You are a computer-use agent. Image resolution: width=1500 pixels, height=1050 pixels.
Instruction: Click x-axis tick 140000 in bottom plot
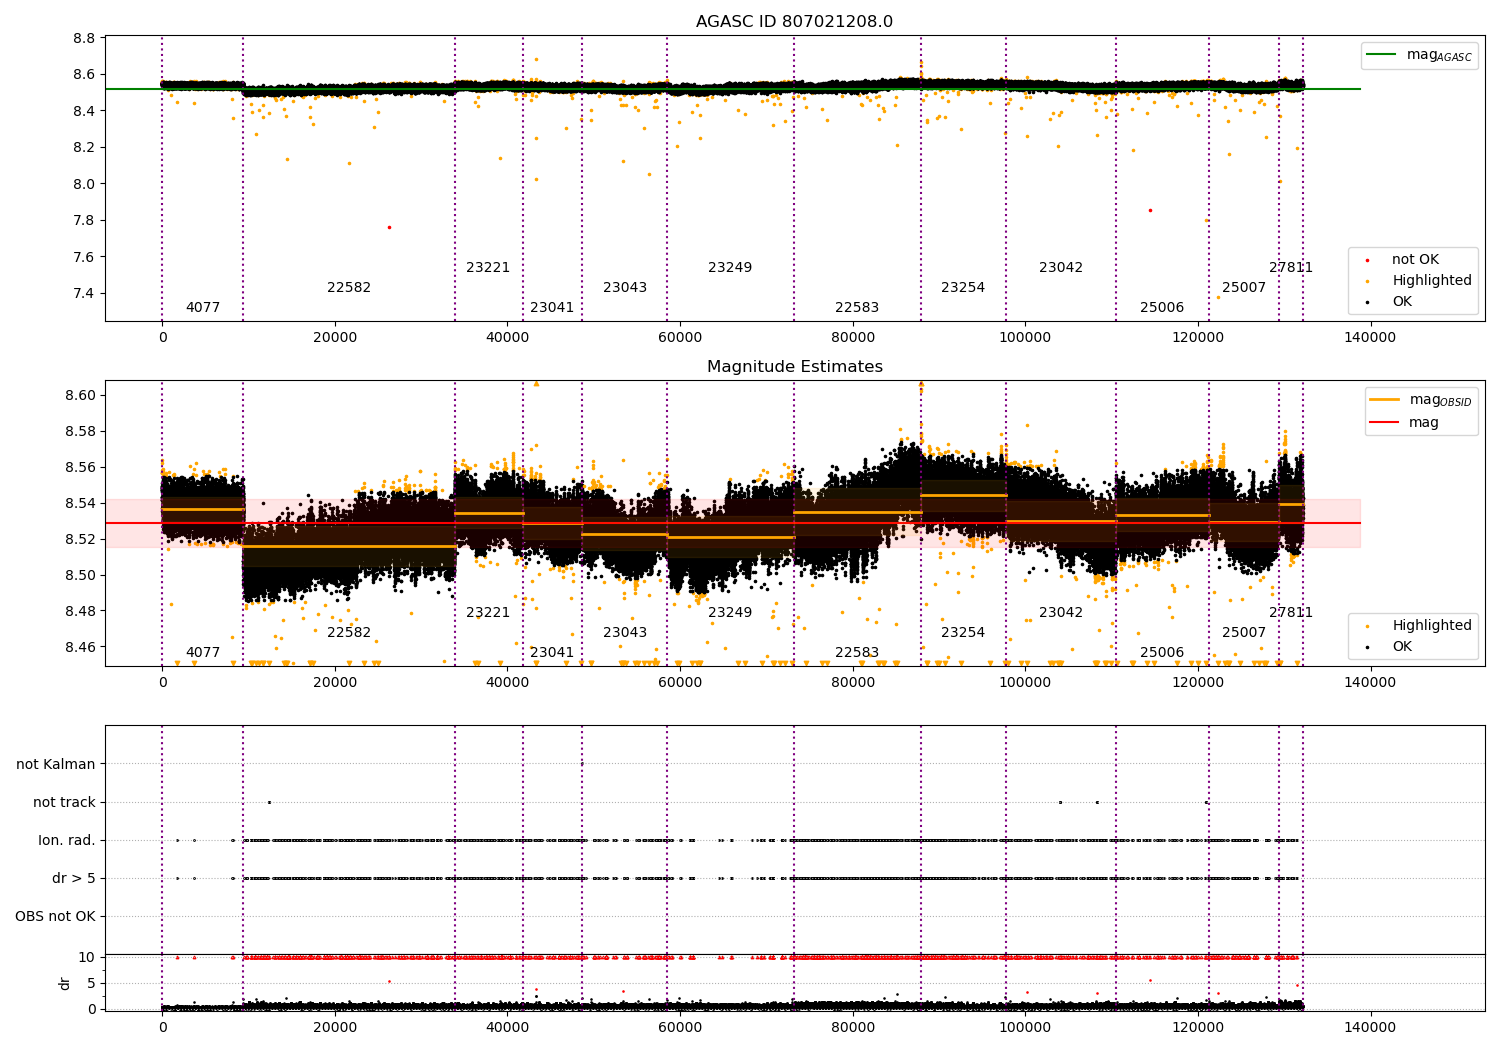coord(1370,1027)
